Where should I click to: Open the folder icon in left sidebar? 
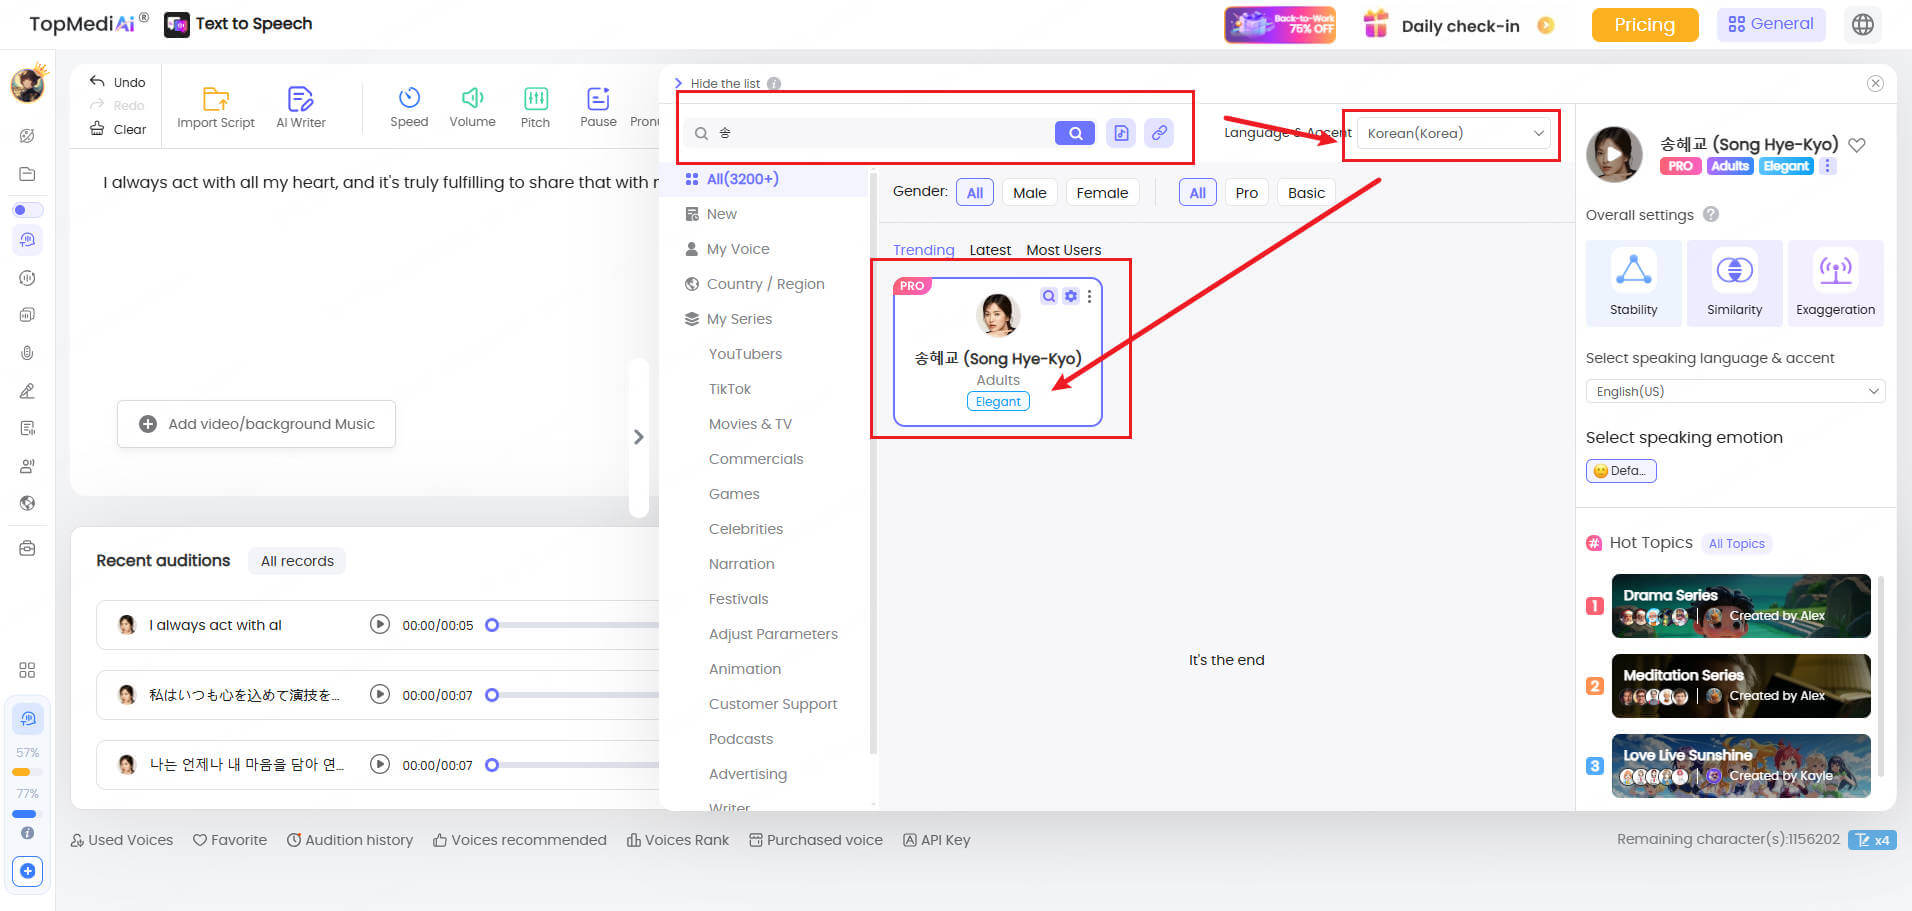(27, 174)
